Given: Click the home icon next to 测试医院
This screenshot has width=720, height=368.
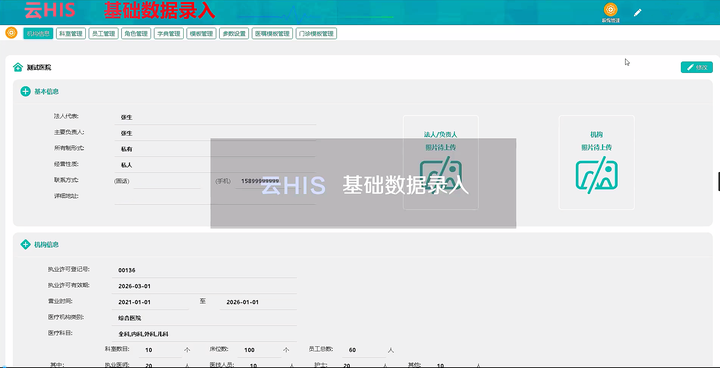Looking at the screenshot, I should [x=18, y=68].
